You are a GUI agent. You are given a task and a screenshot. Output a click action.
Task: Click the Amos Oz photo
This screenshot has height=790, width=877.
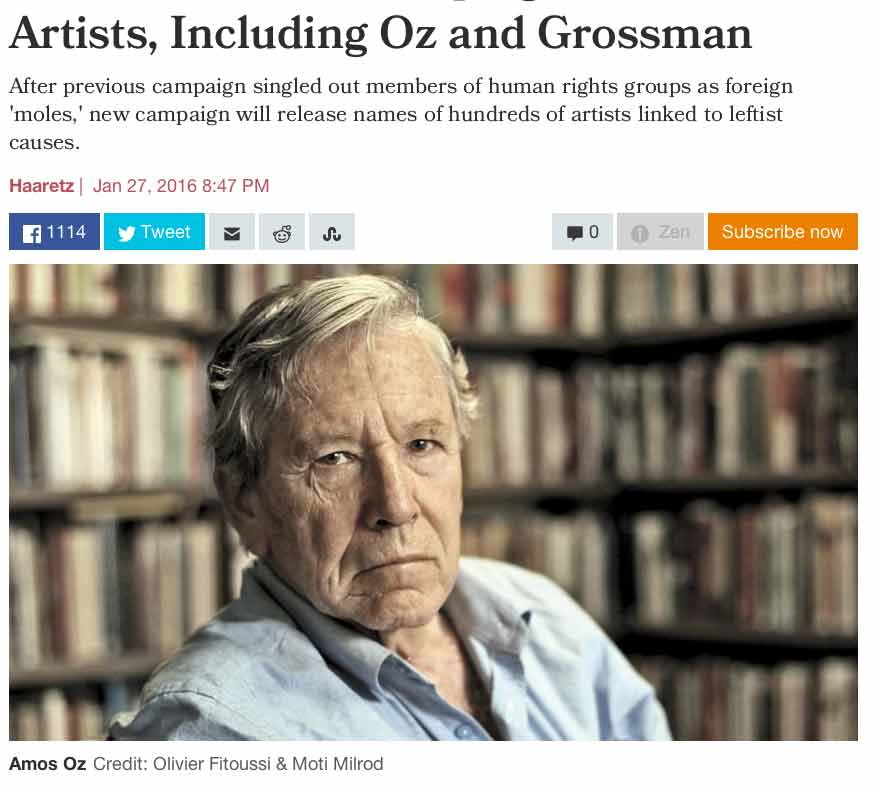[433, 502]
